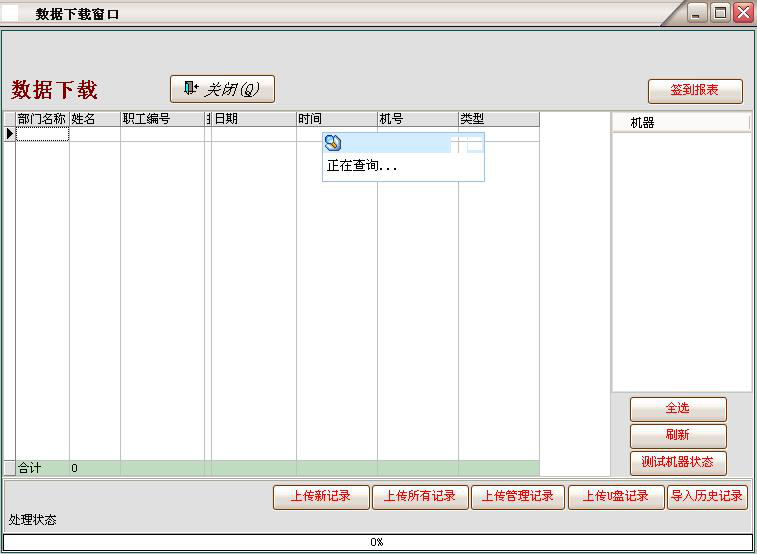Click the 职工编号 column header
This screenshot has height=554, width=757.
[162, 119]
